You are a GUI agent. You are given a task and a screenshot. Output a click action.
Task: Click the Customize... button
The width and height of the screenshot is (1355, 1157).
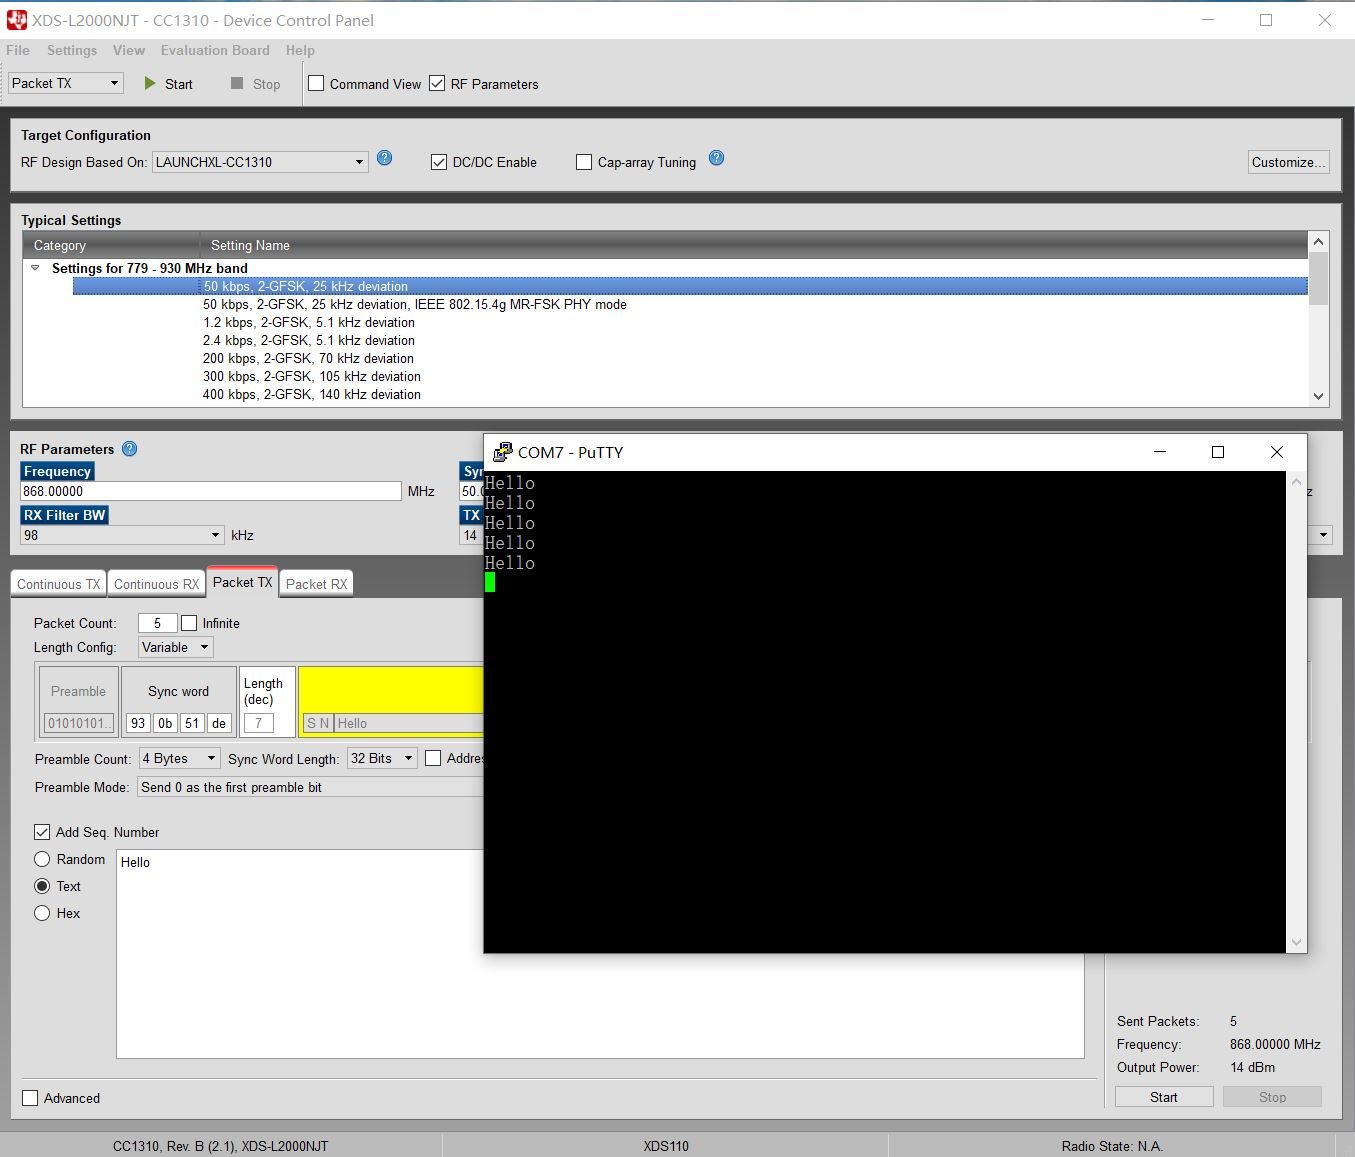(1289, 162)
